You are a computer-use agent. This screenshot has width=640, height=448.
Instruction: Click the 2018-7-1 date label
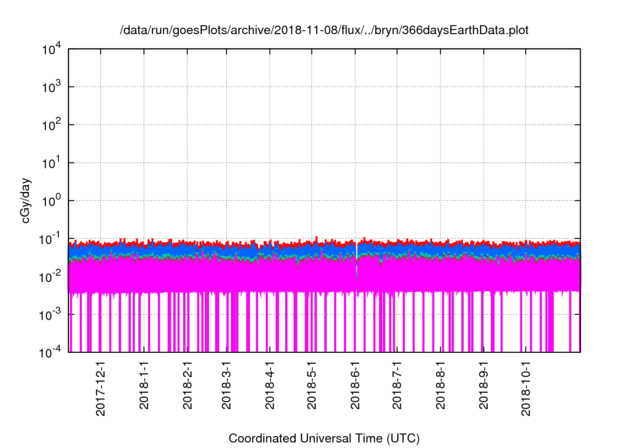click(397, 385)
